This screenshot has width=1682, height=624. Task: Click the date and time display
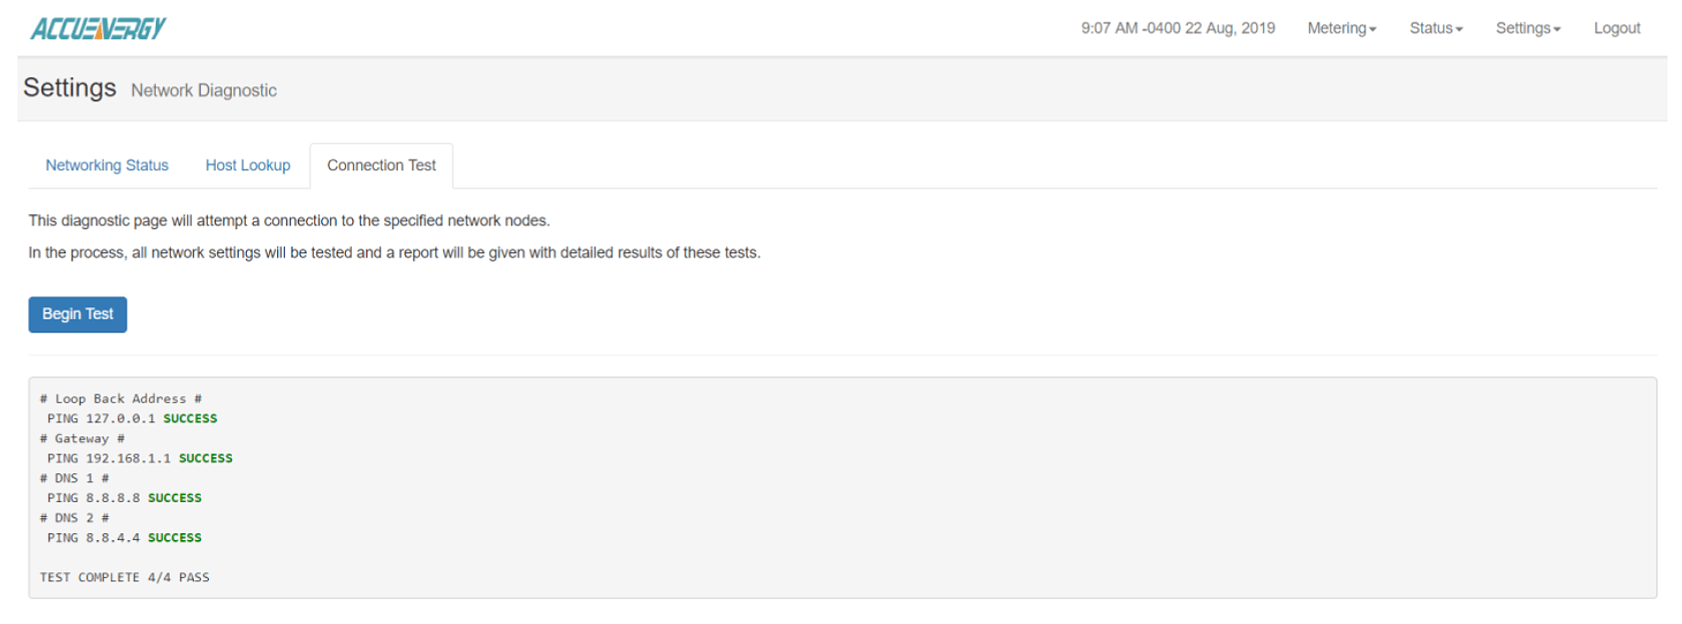1177,28
